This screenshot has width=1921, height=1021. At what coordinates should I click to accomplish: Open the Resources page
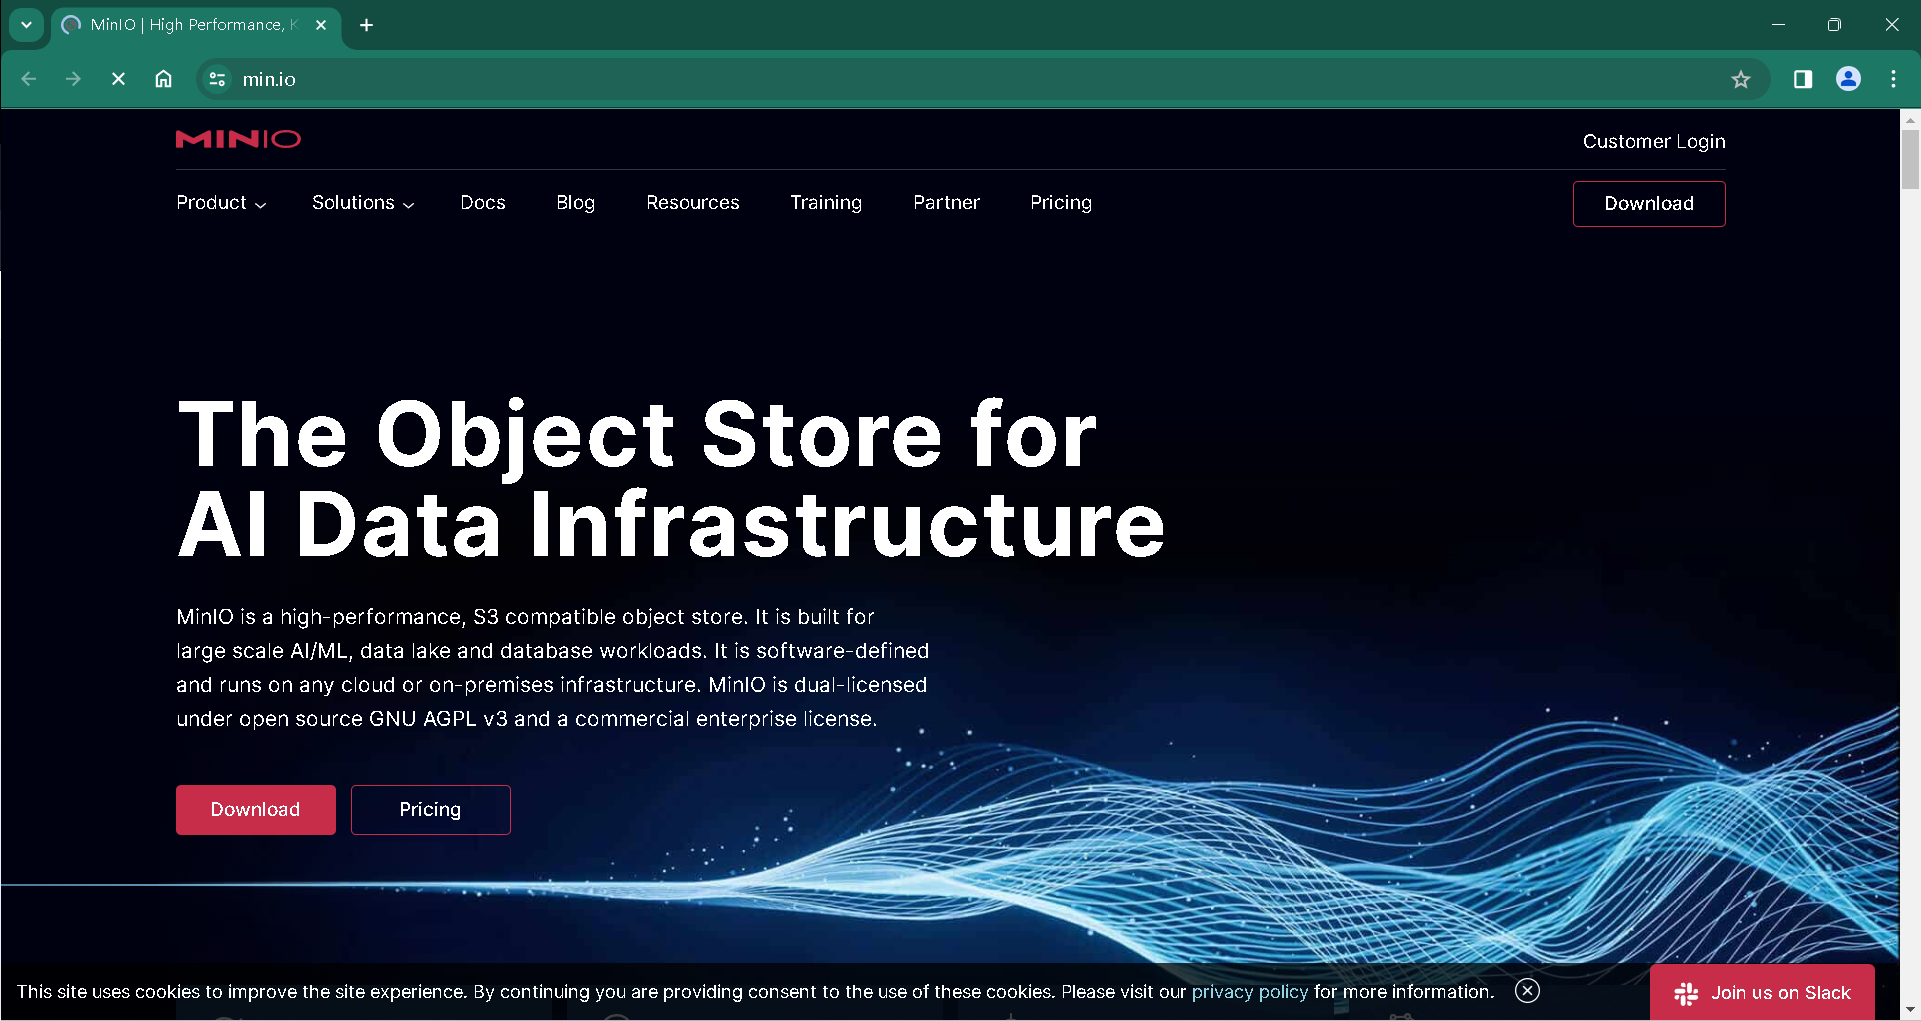click(x=693, y=203)
